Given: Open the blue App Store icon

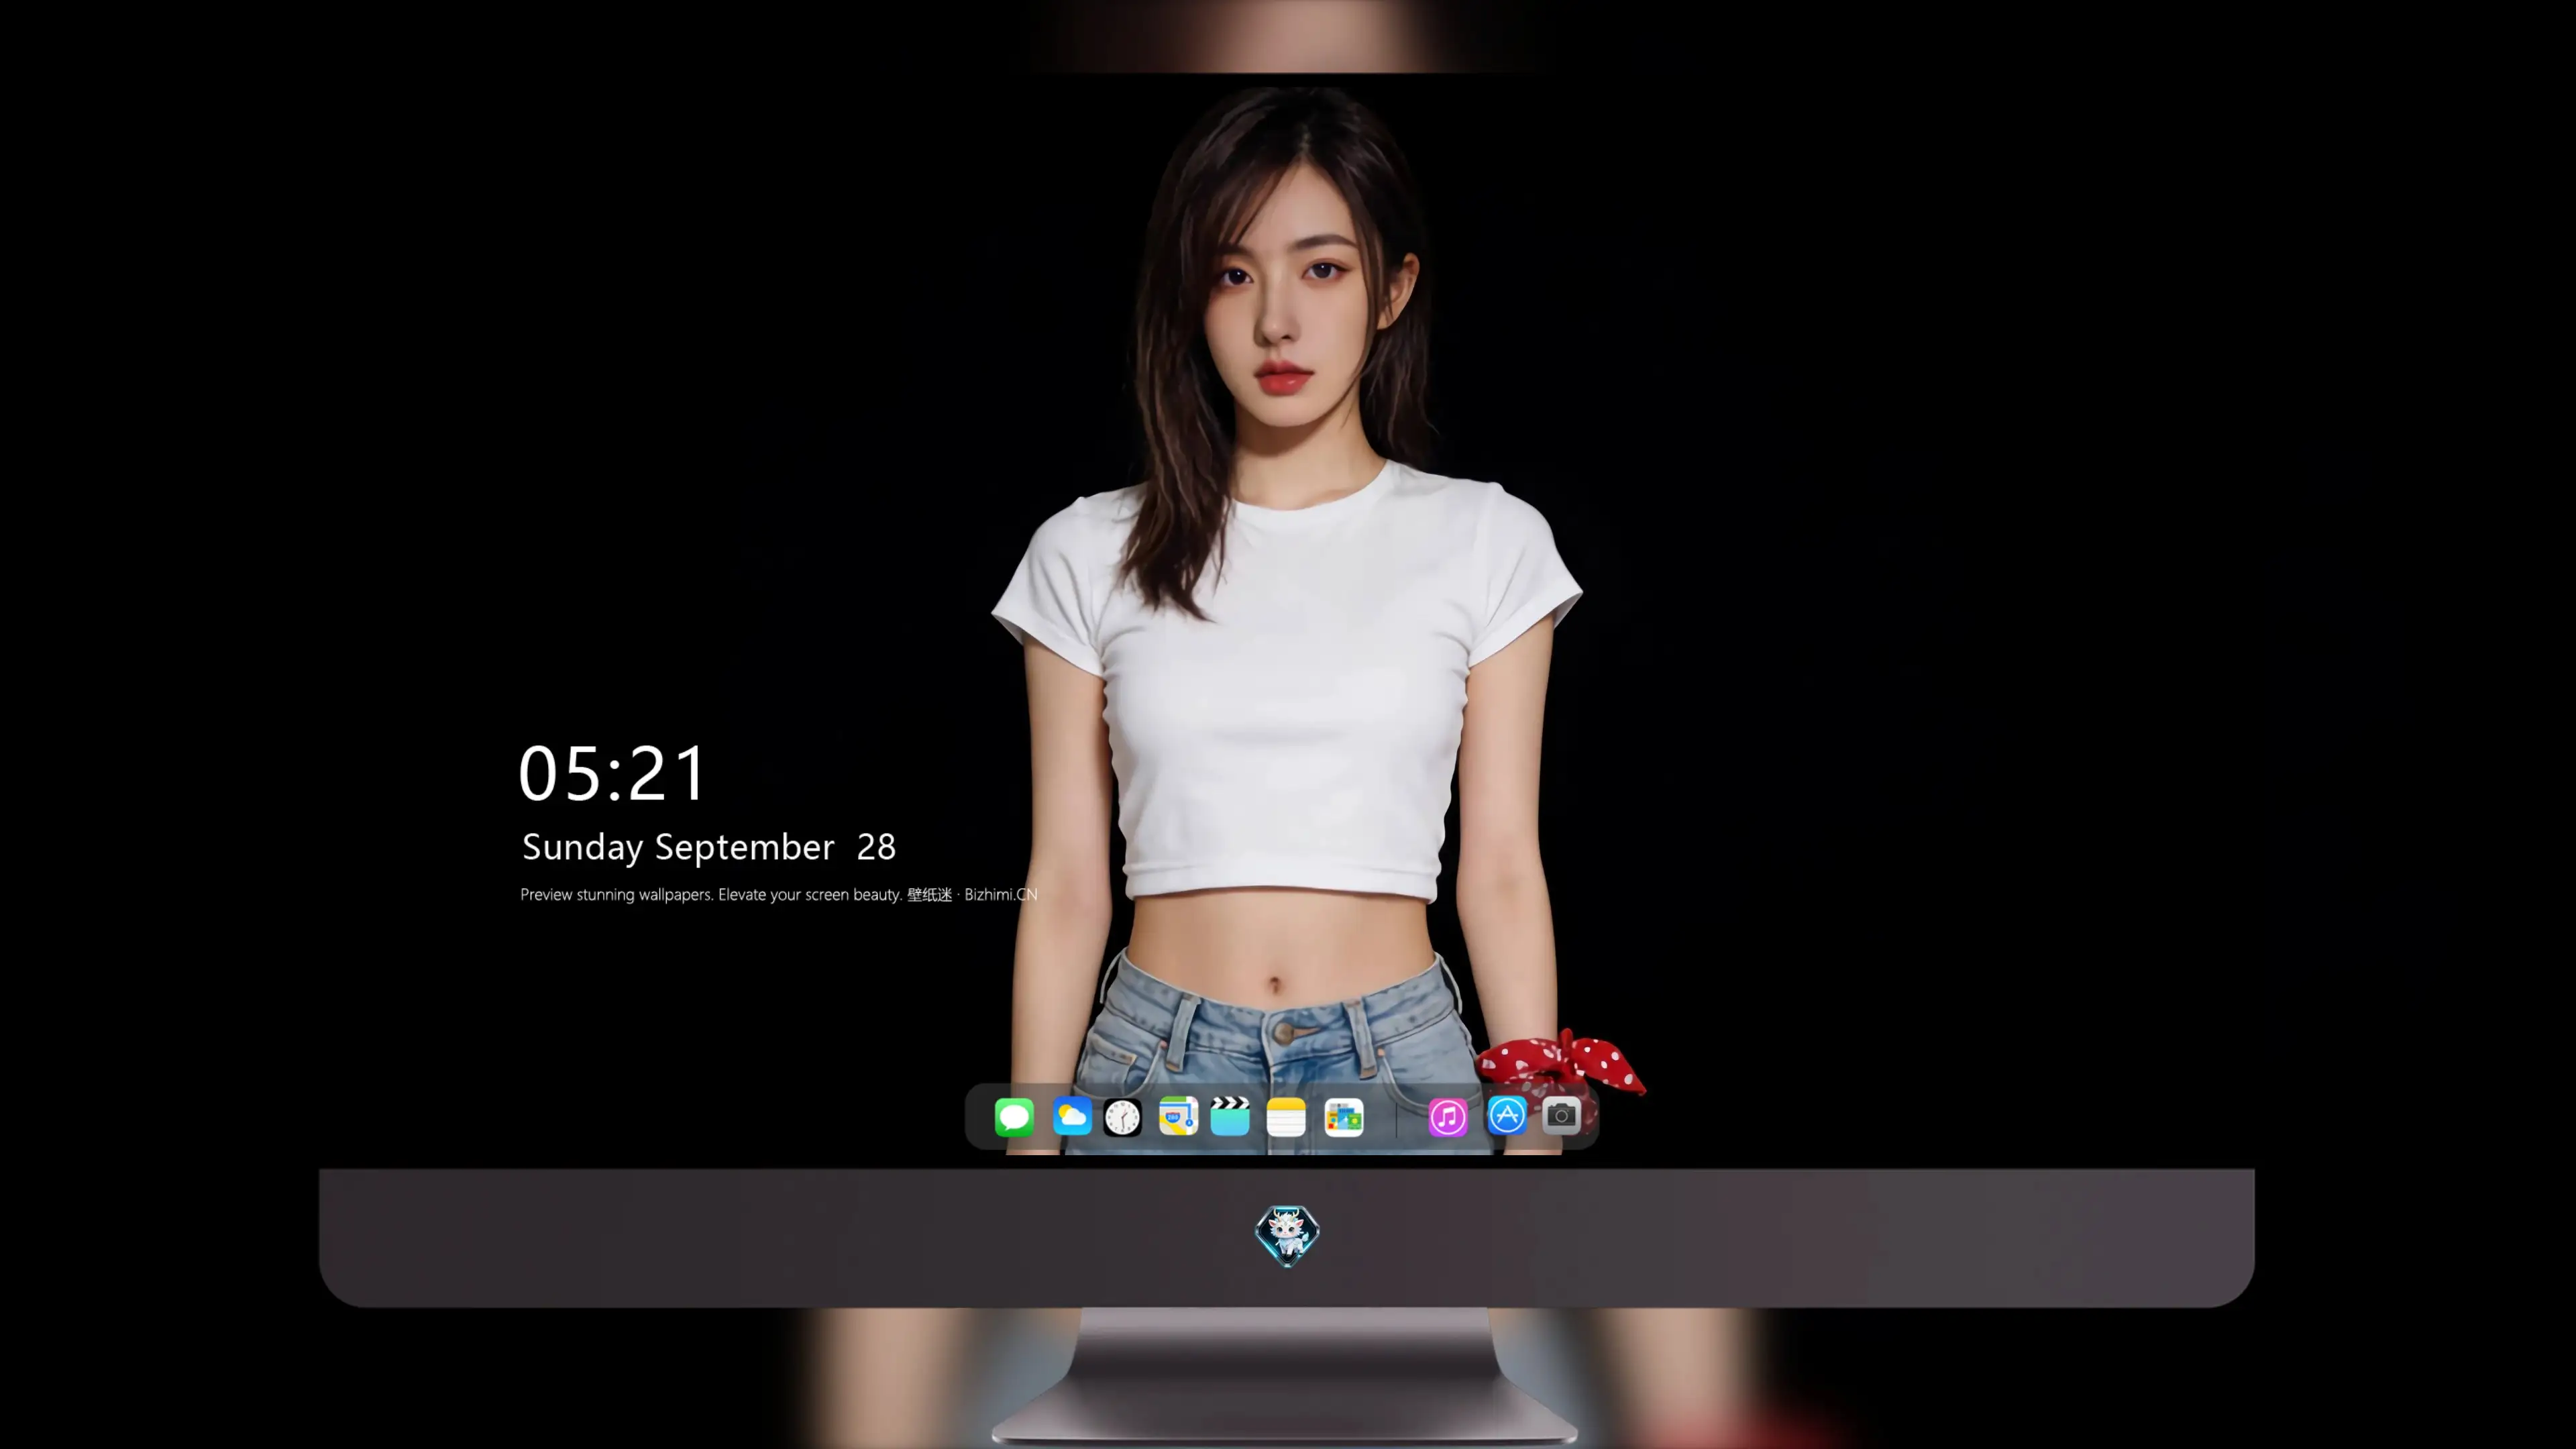Looking at the screenshot, I should click(x=1507, y=1116).
